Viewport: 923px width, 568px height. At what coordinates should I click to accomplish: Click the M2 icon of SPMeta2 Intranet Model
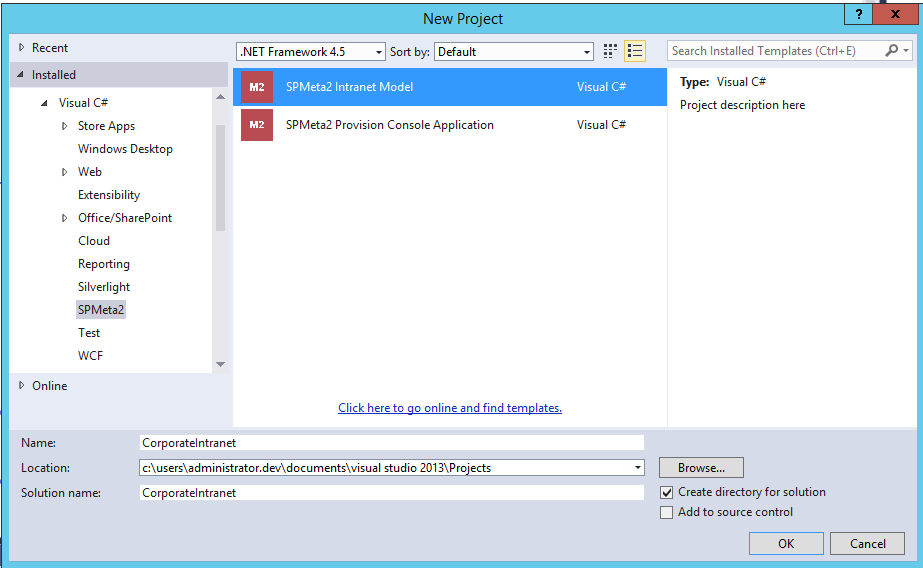click(257, 87)
